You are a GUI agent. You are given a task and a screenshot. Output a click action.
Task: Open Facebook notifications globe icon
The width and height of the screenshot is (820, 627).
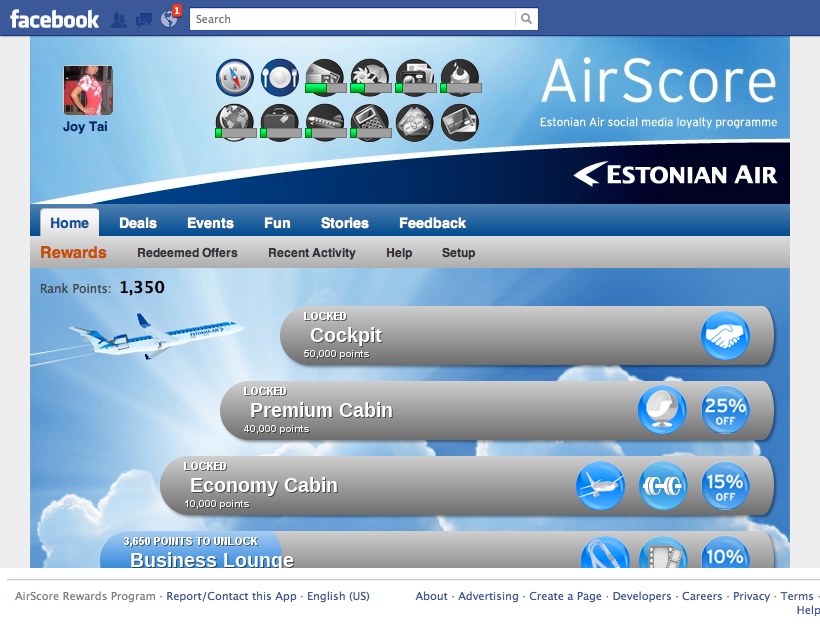coord(169,19)
